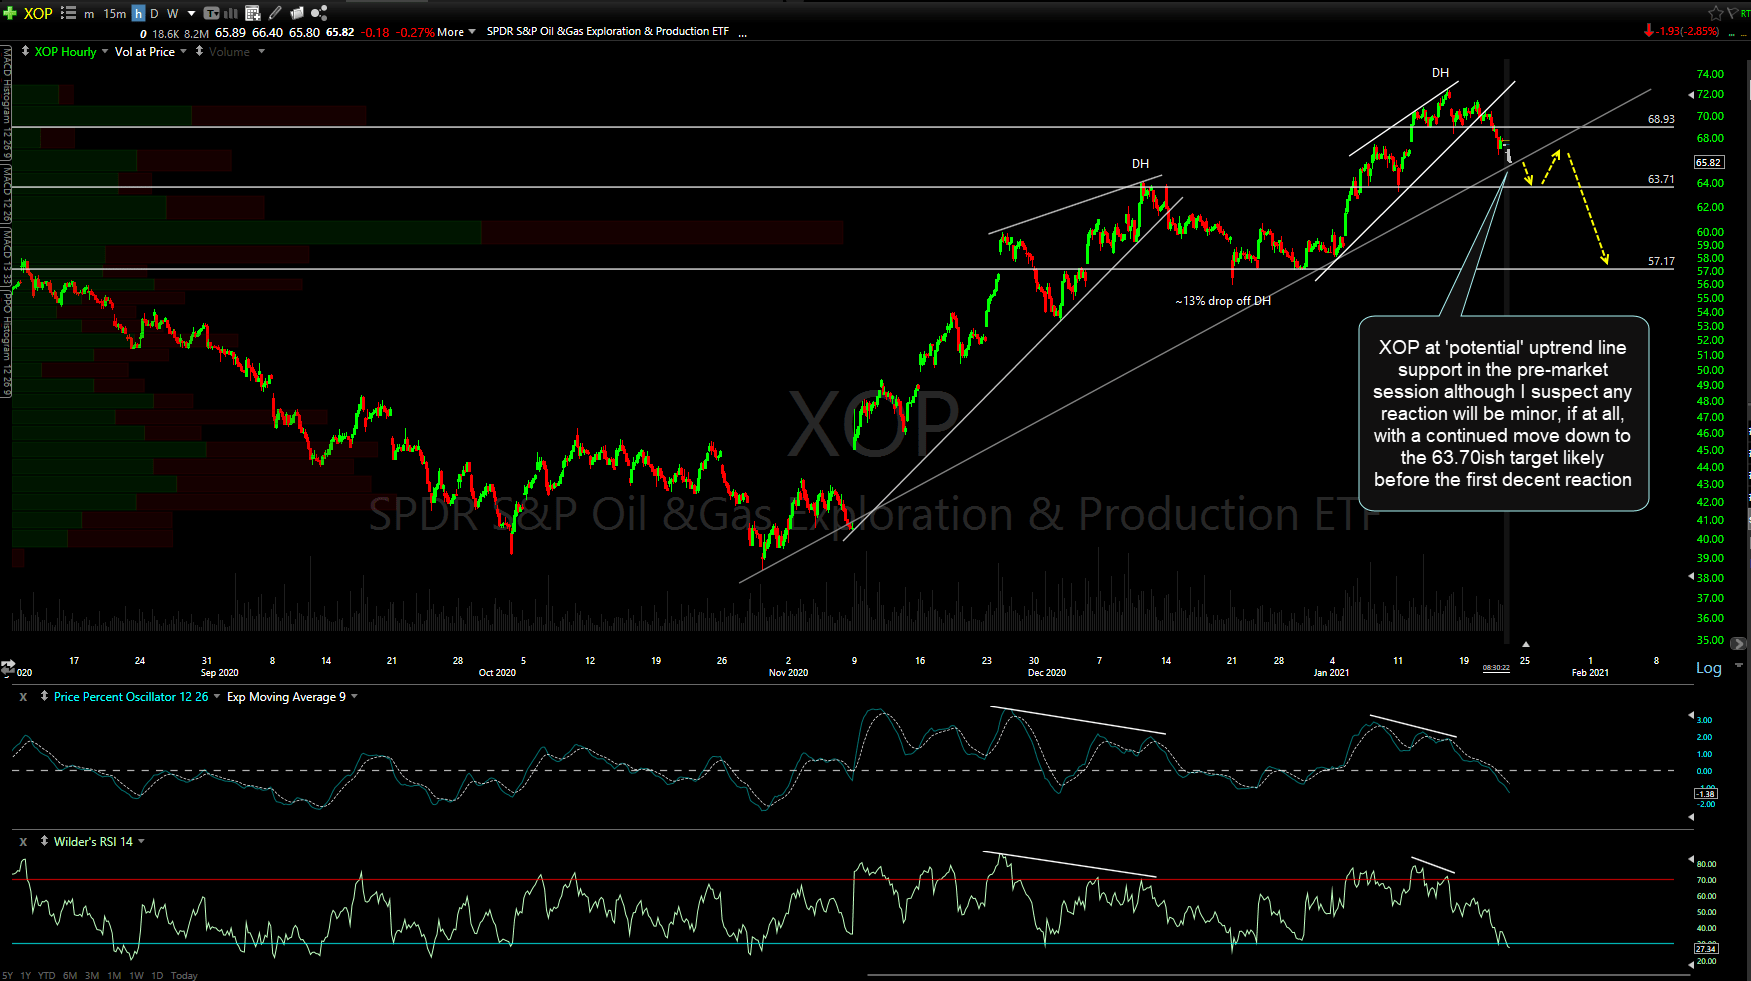Click the 57.17 horizontal line label
This screenshot has width=1751, height=981.
pyautogui.click(x=1661, y=261)
